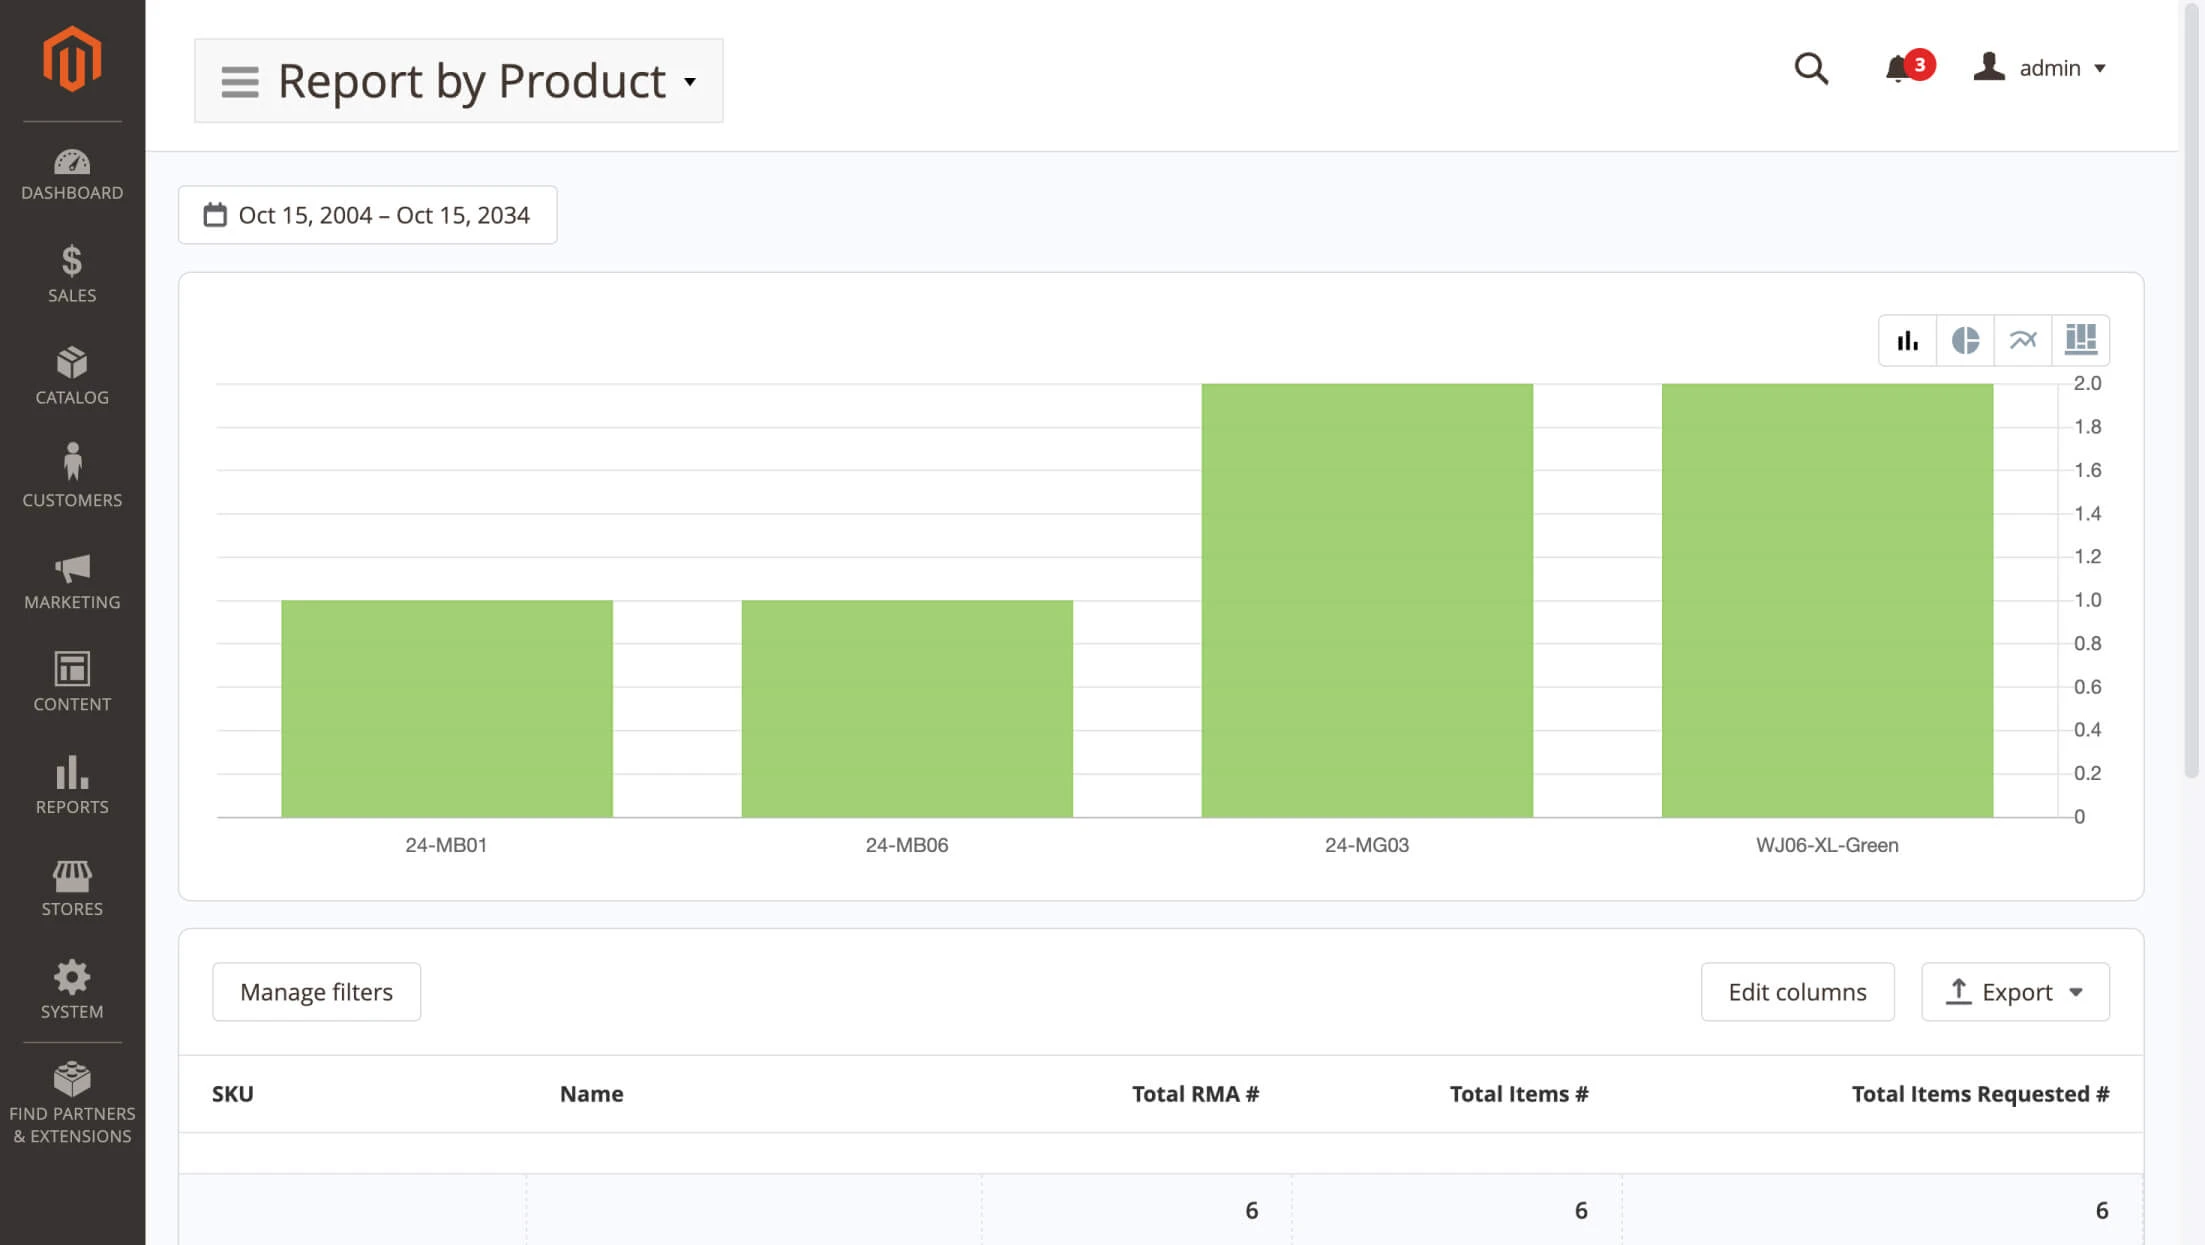This screenshot has width=2205, height=1245.
Task: Toggle the stacked column chart view
Action: pos(2082,340)
